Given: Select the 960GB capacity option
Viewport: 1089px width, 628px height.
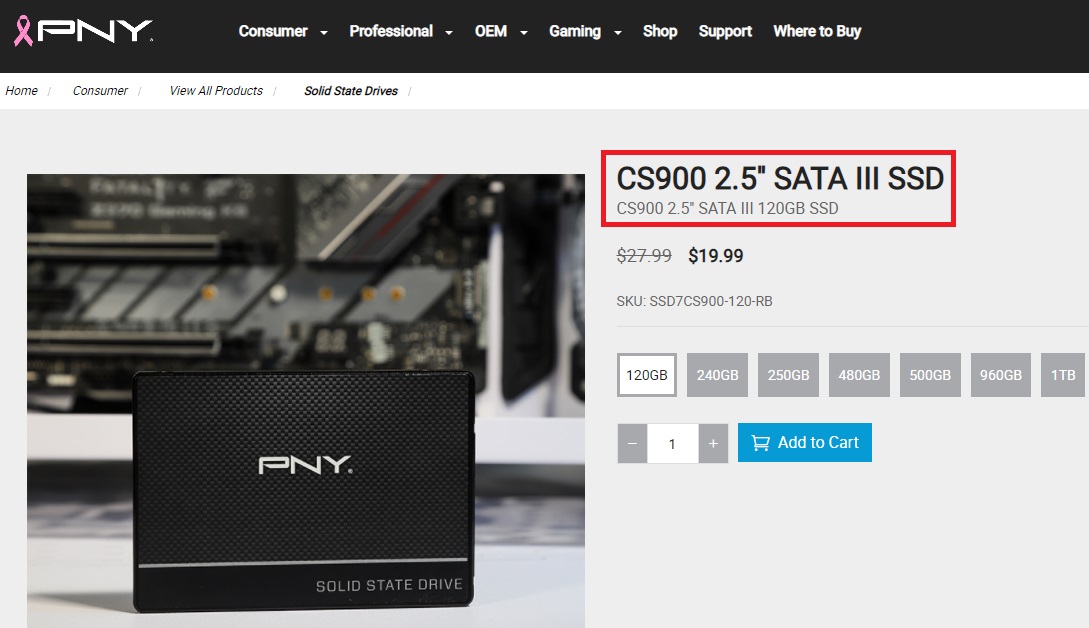Looking at the screenshot, I should [1001, 375].
